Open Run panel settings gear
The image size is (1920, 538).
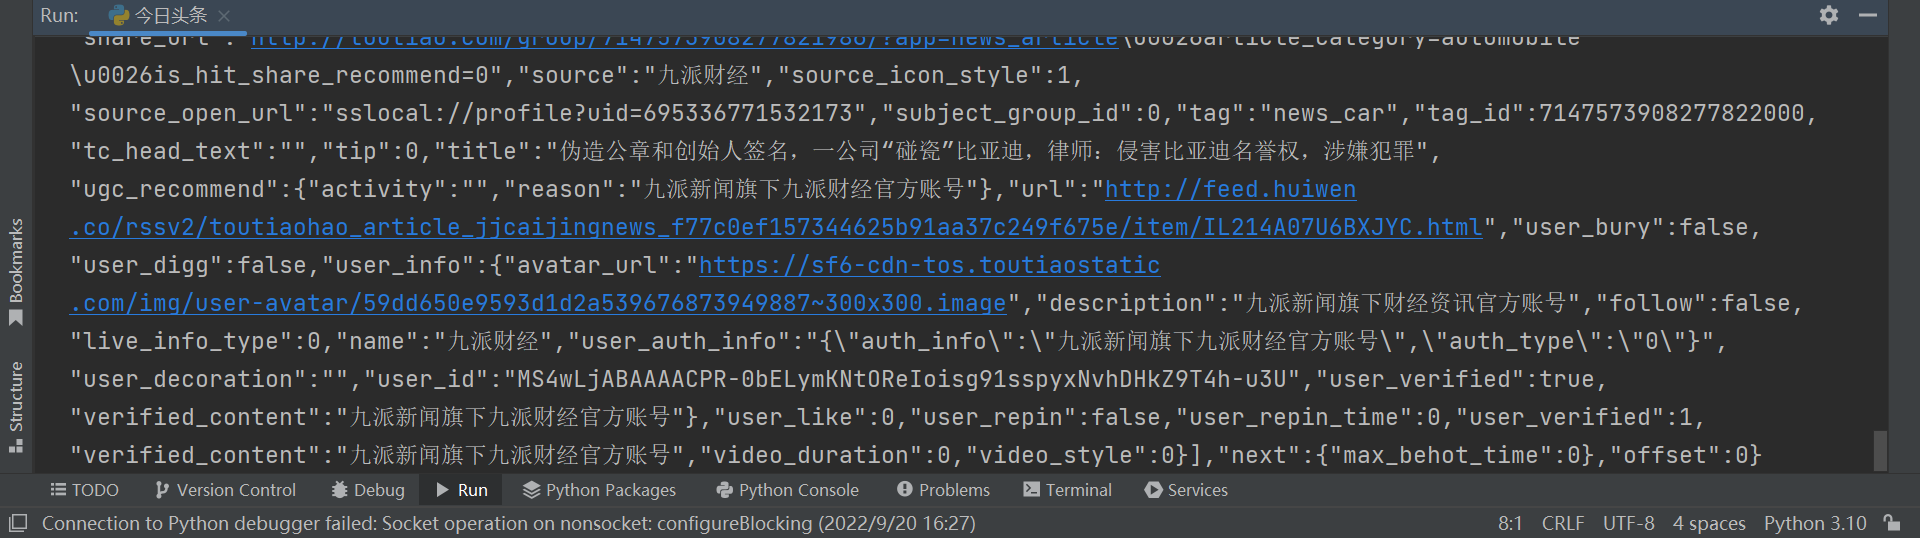1829,15
